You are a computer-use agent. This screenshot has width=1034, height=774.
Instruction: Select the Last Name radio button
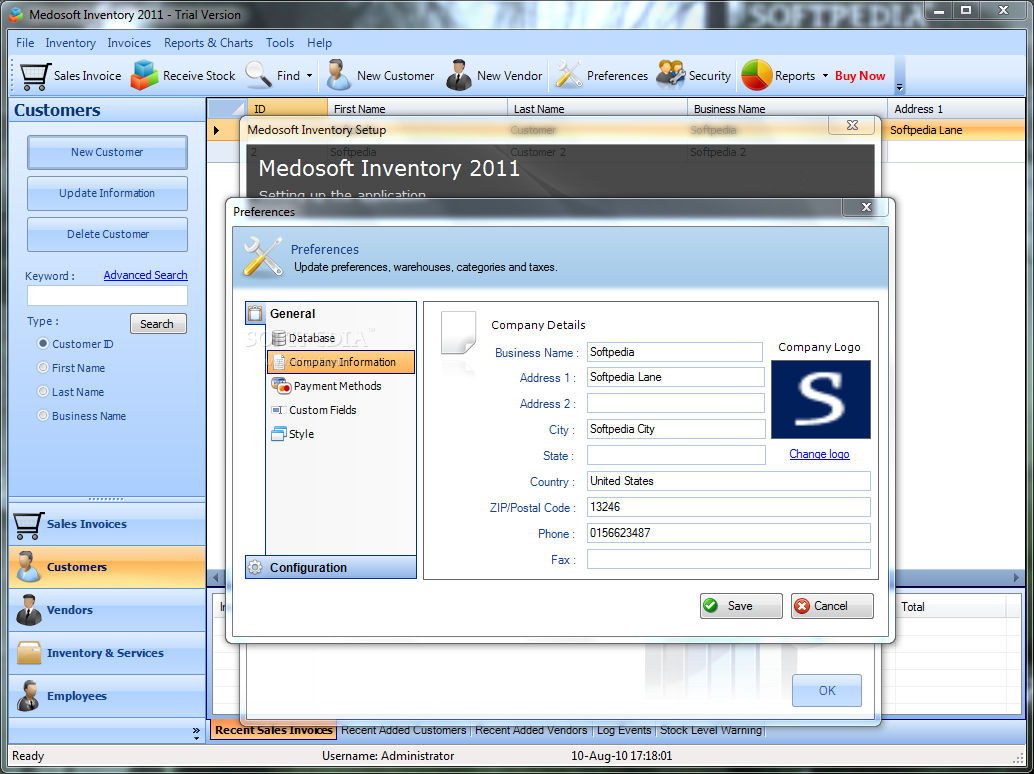click(x=43, y=392)
